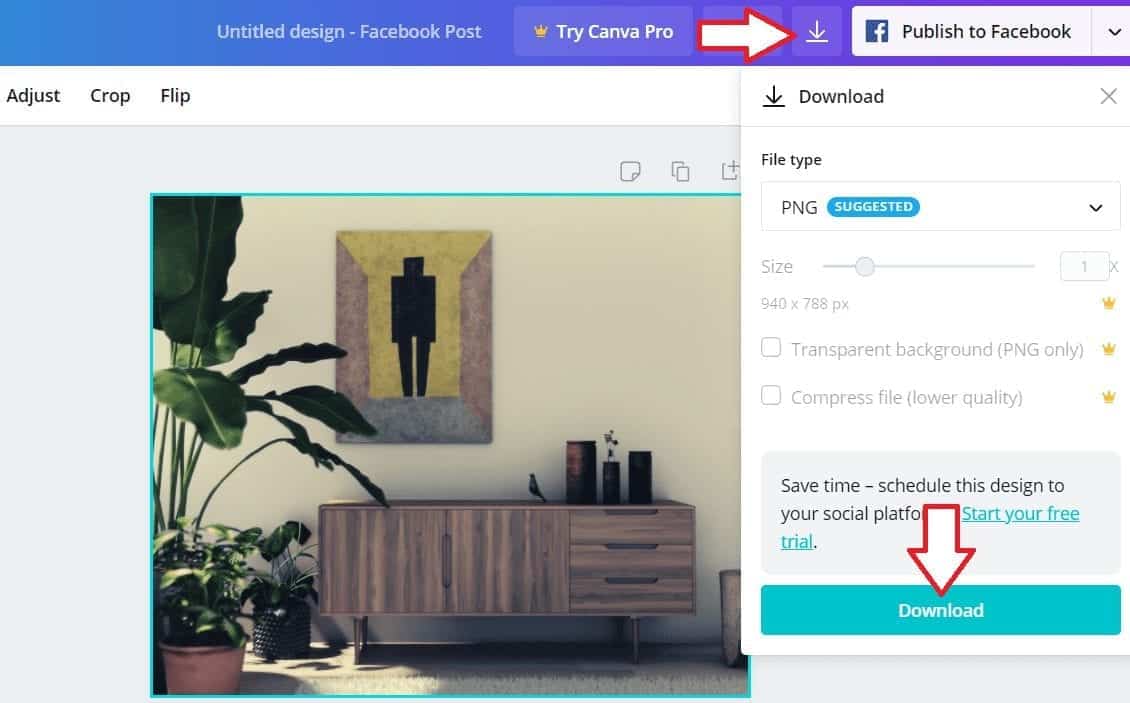Duplicate the page using copy icon

click(x=680, y=172)
